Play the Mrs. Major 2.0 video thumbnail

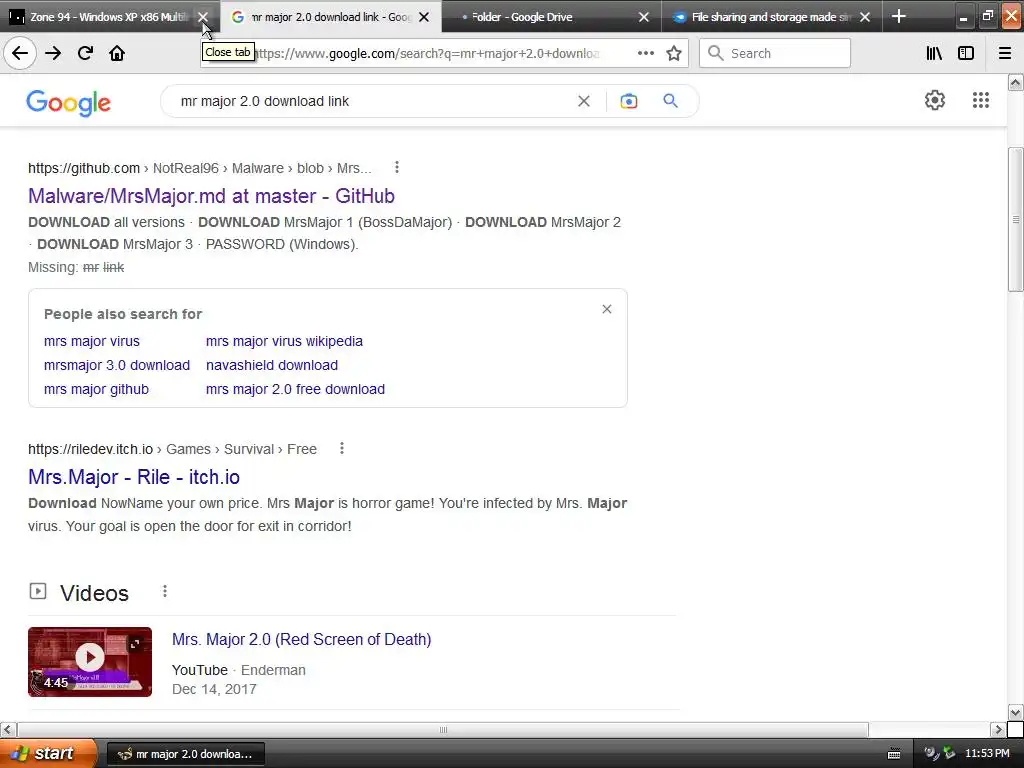click(x=89, y=662)
